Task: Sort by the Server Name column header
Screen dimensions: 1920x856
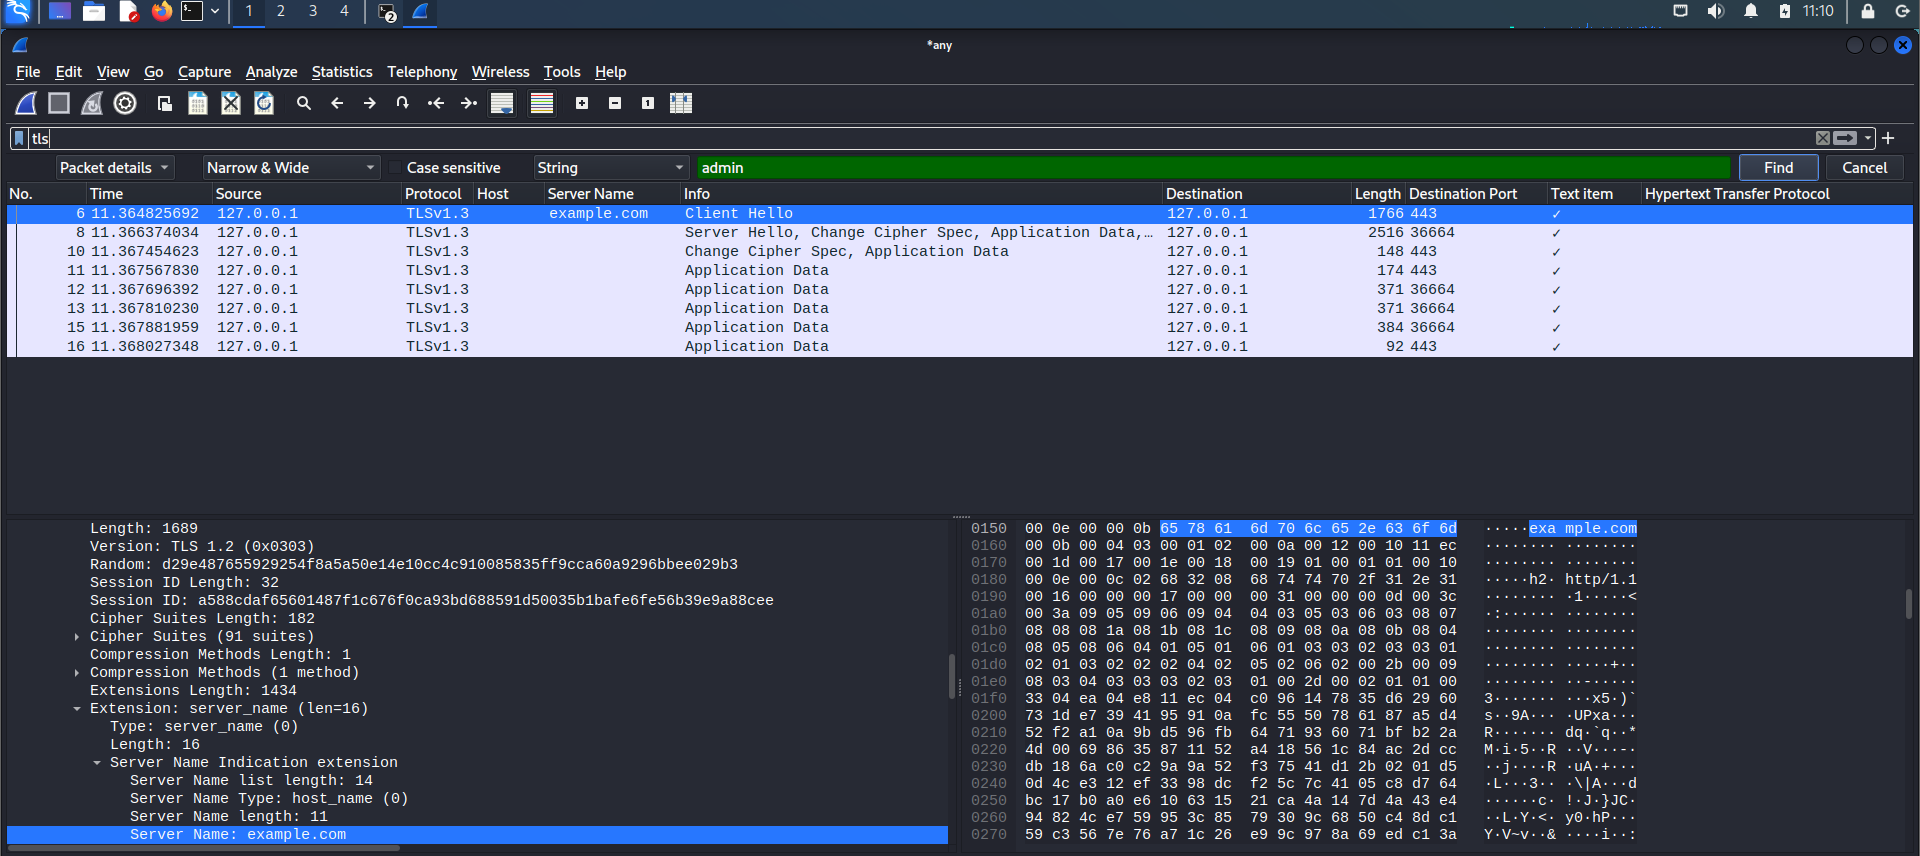Action: [x=611, y=194]
